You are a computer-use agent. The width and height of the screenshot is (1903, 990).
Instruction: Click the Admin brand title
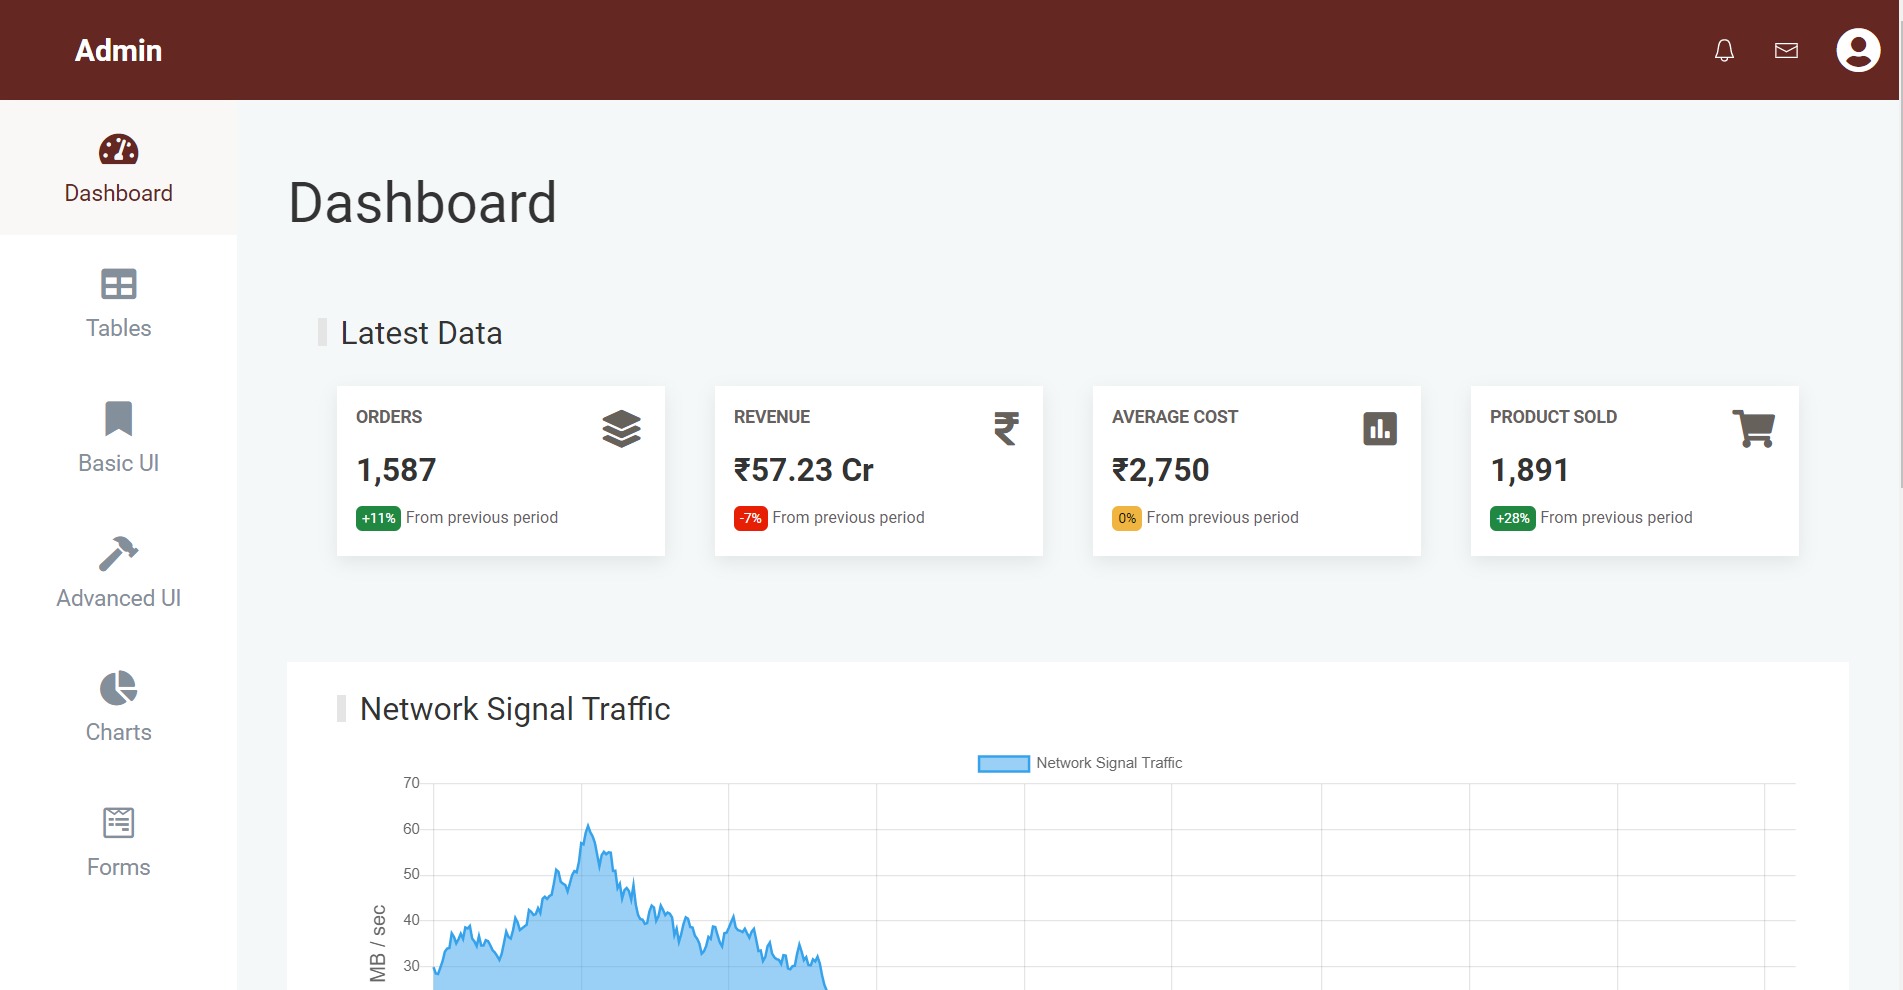point(118,51)
